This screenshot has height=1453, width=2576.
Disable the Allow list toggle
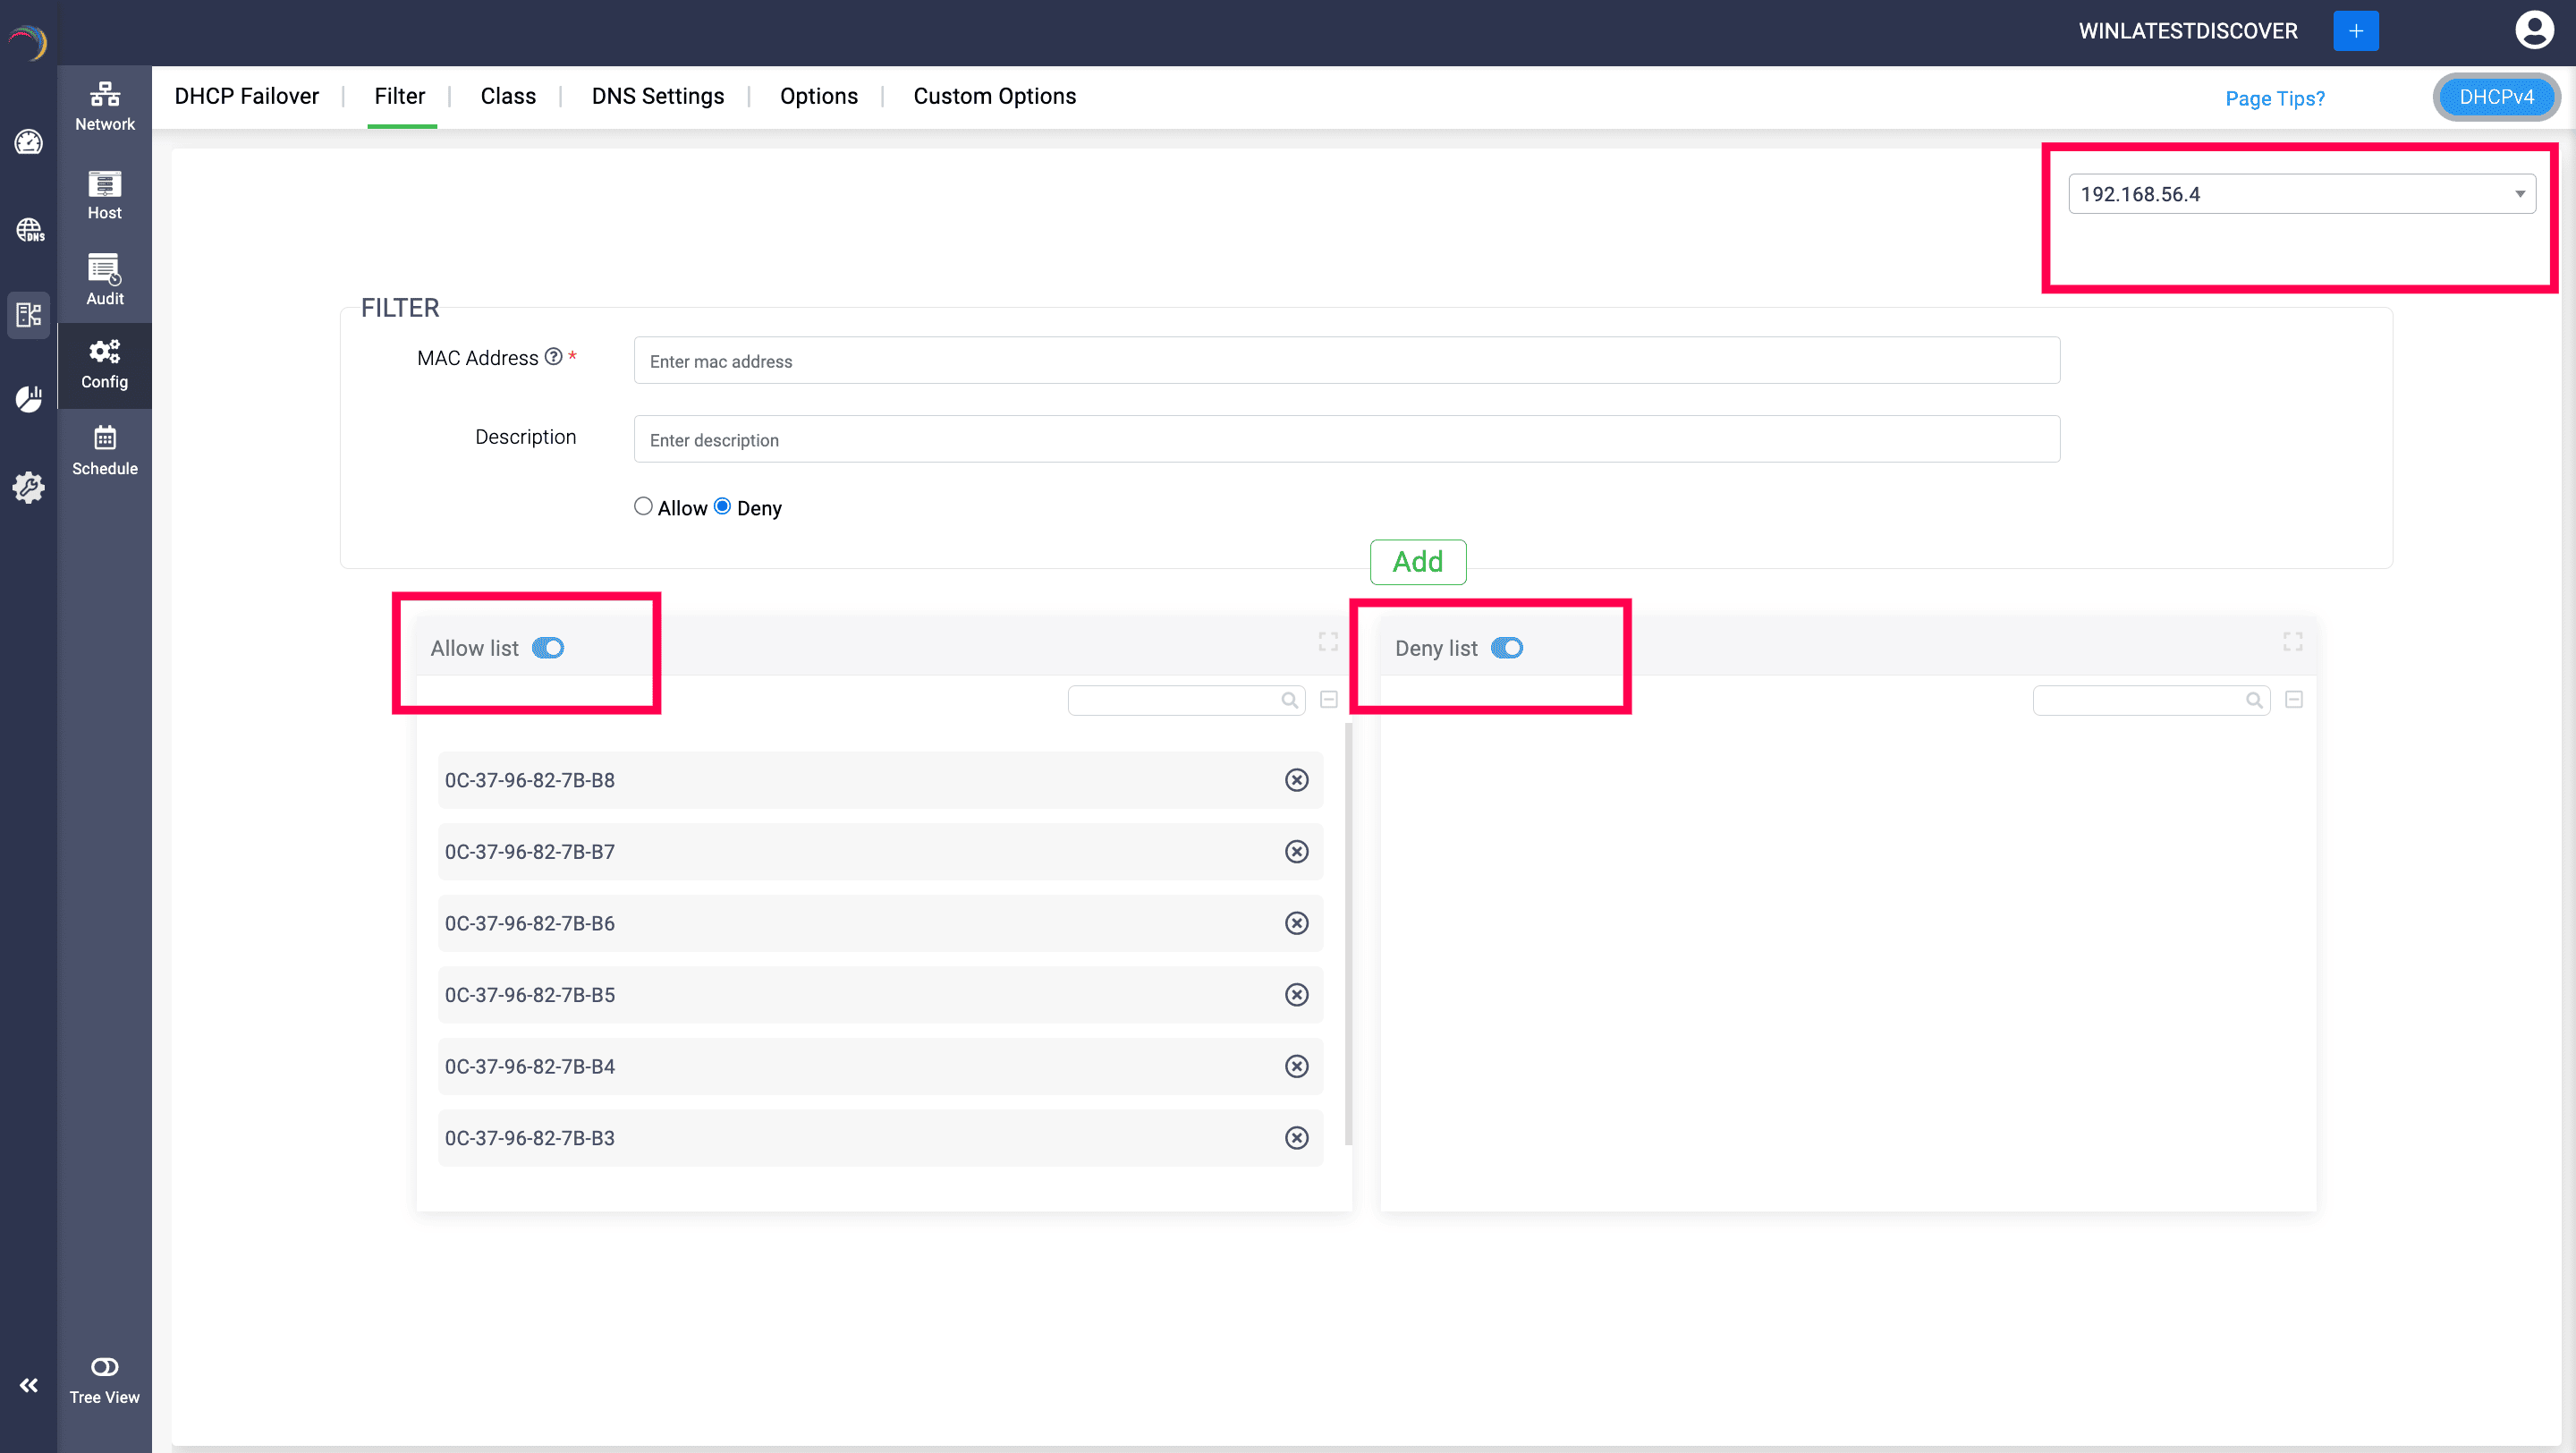548,647
